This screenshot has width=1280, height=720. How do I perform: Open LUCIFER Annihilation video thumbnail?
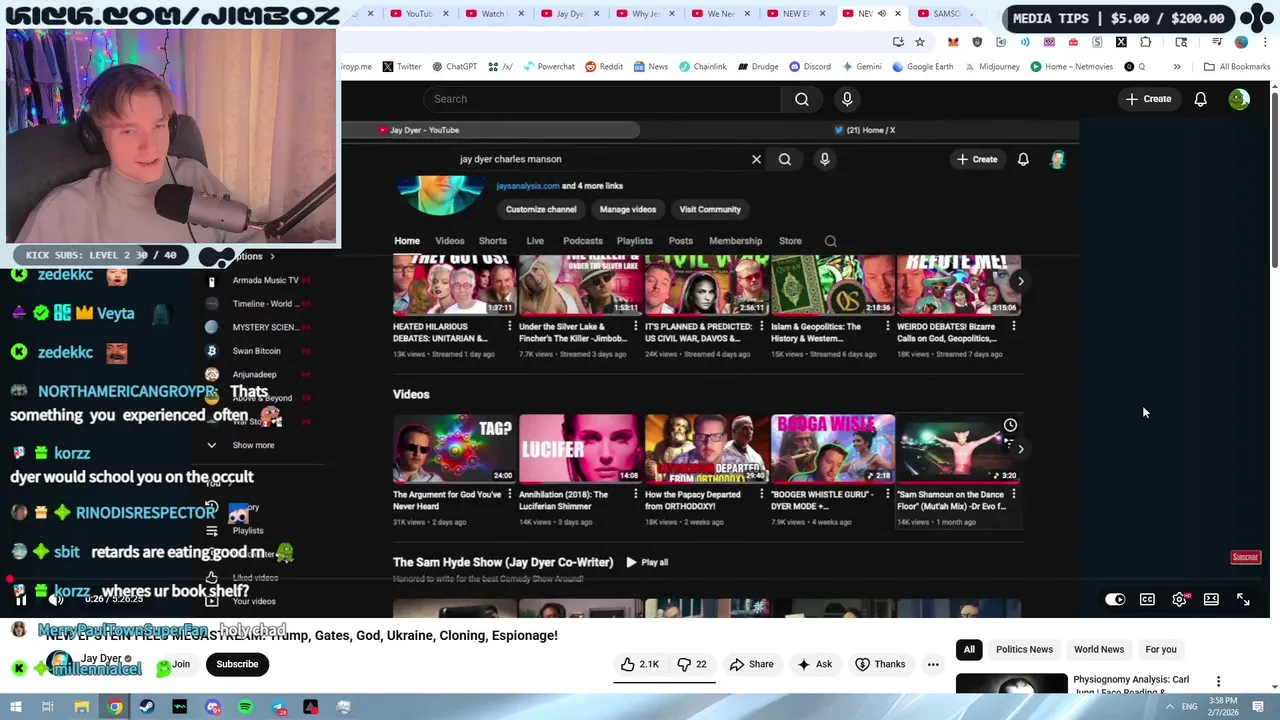click(581, 448)
